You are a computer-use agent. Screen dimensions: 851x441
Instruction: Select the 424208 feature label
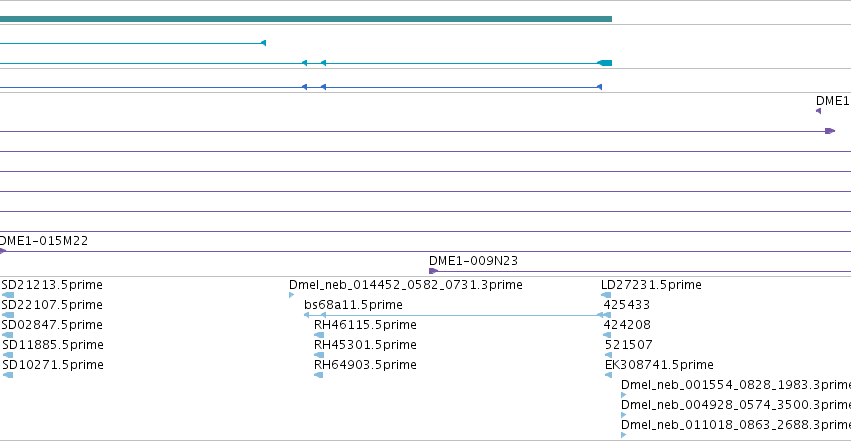tap(627, 325)
